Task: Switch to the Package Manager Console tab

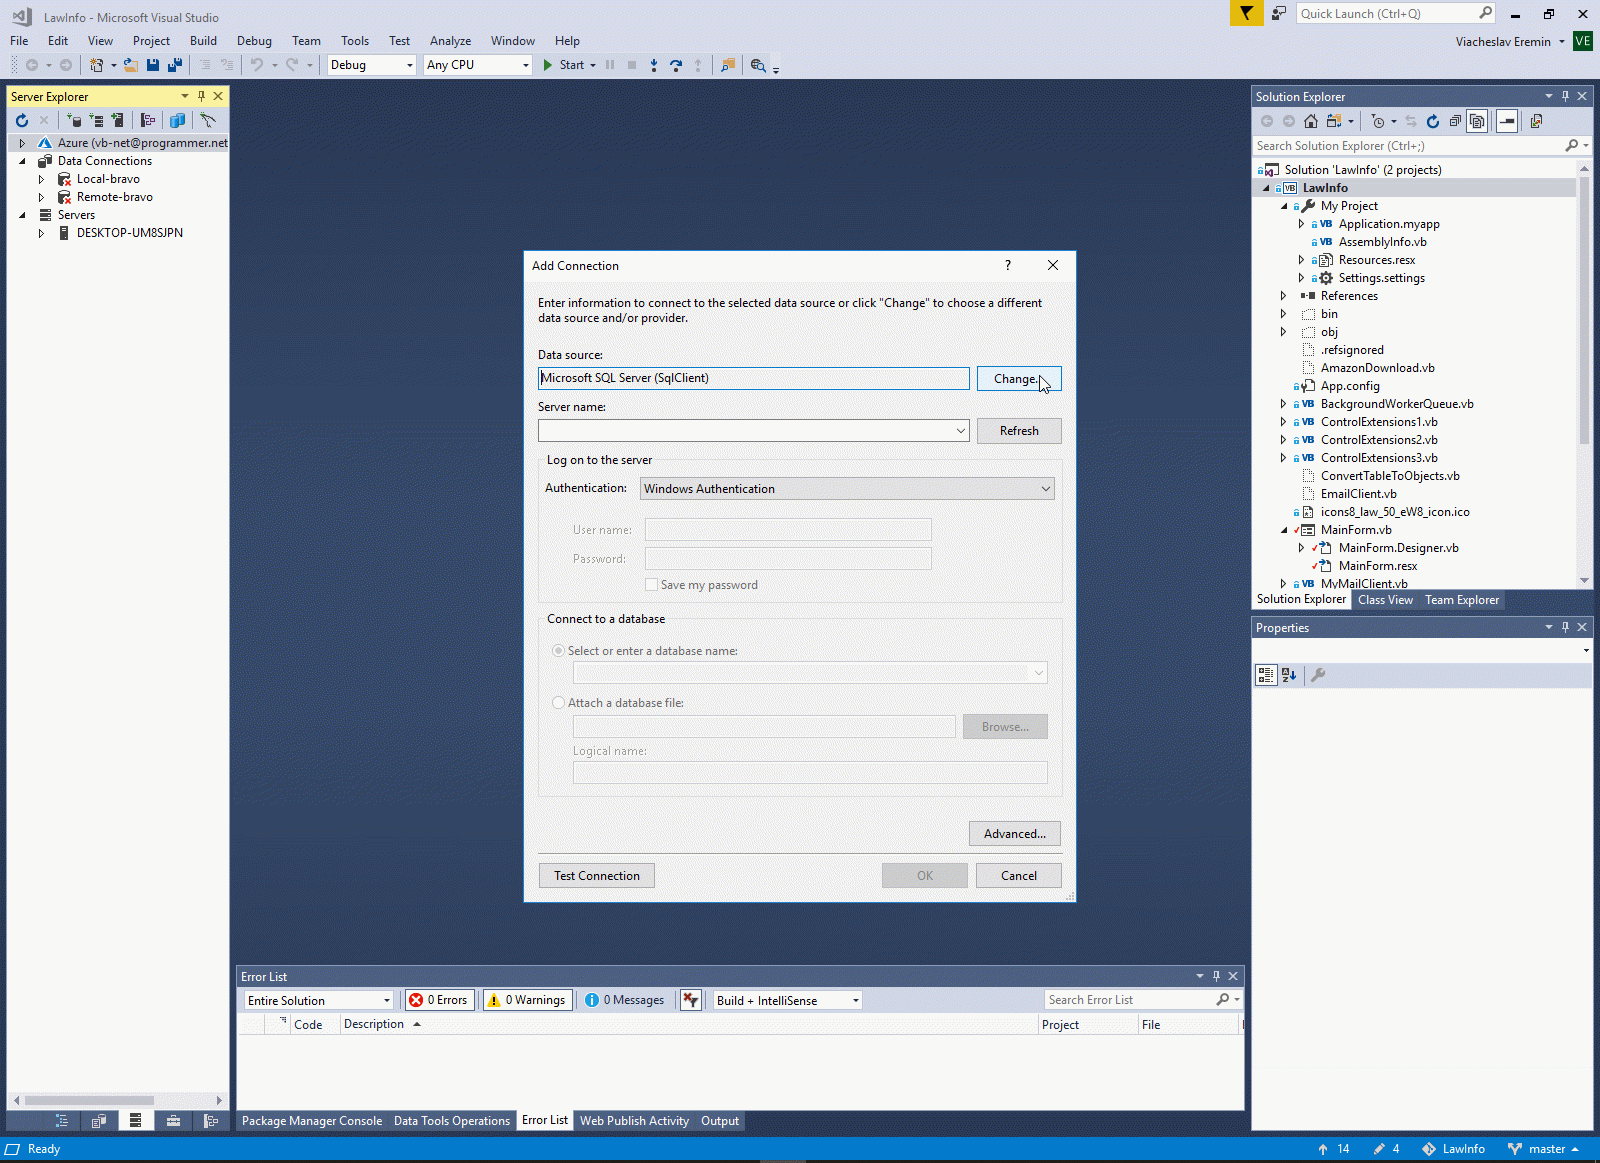Action: click(x=312, y=1121)
